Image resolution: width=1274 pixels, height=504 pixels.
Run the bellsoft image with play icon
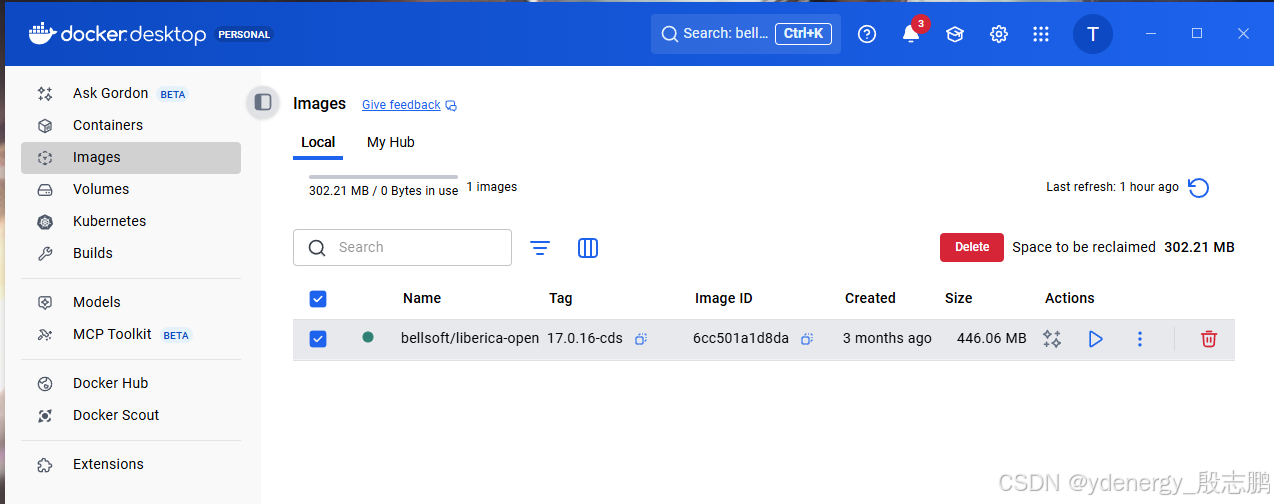click(x=1095, y=339)
